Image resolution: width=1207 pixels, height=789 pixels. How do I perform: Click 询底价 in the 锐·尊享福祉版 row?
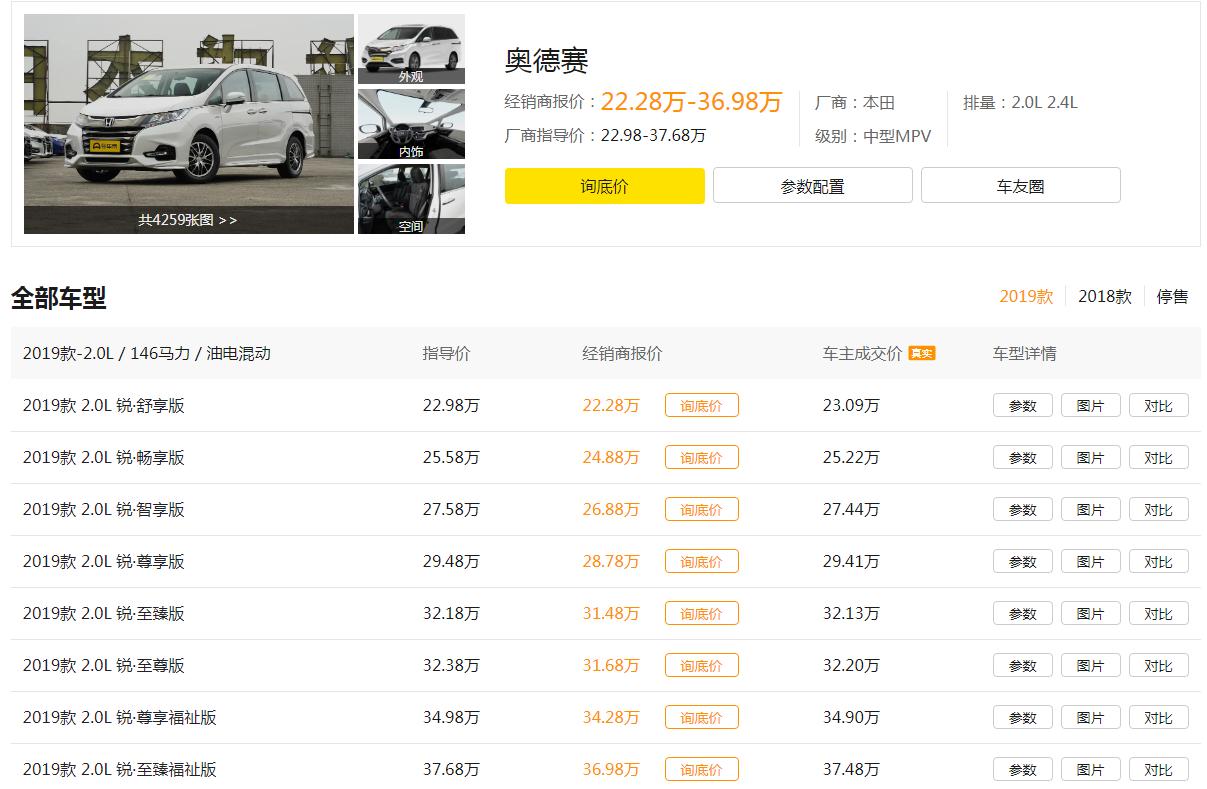tap(701, 717)
